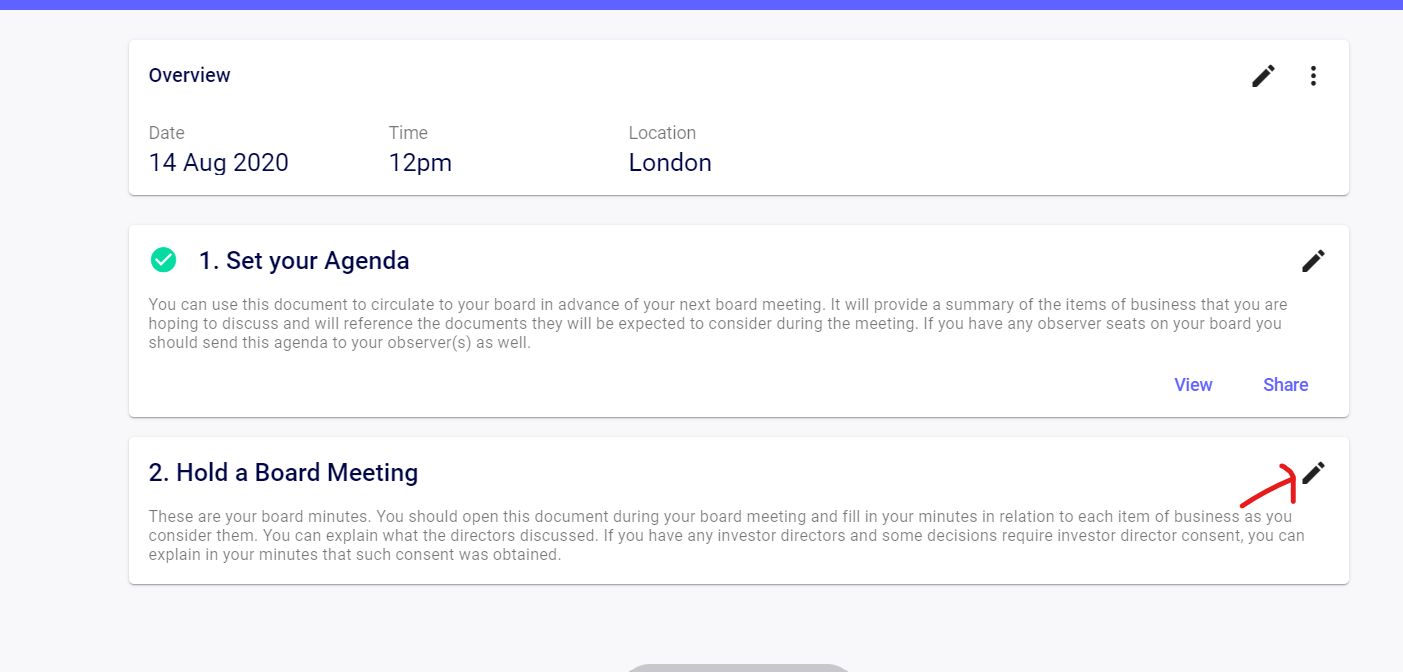
Task: Open the agenda via View link
Action: coord(1193,385)
